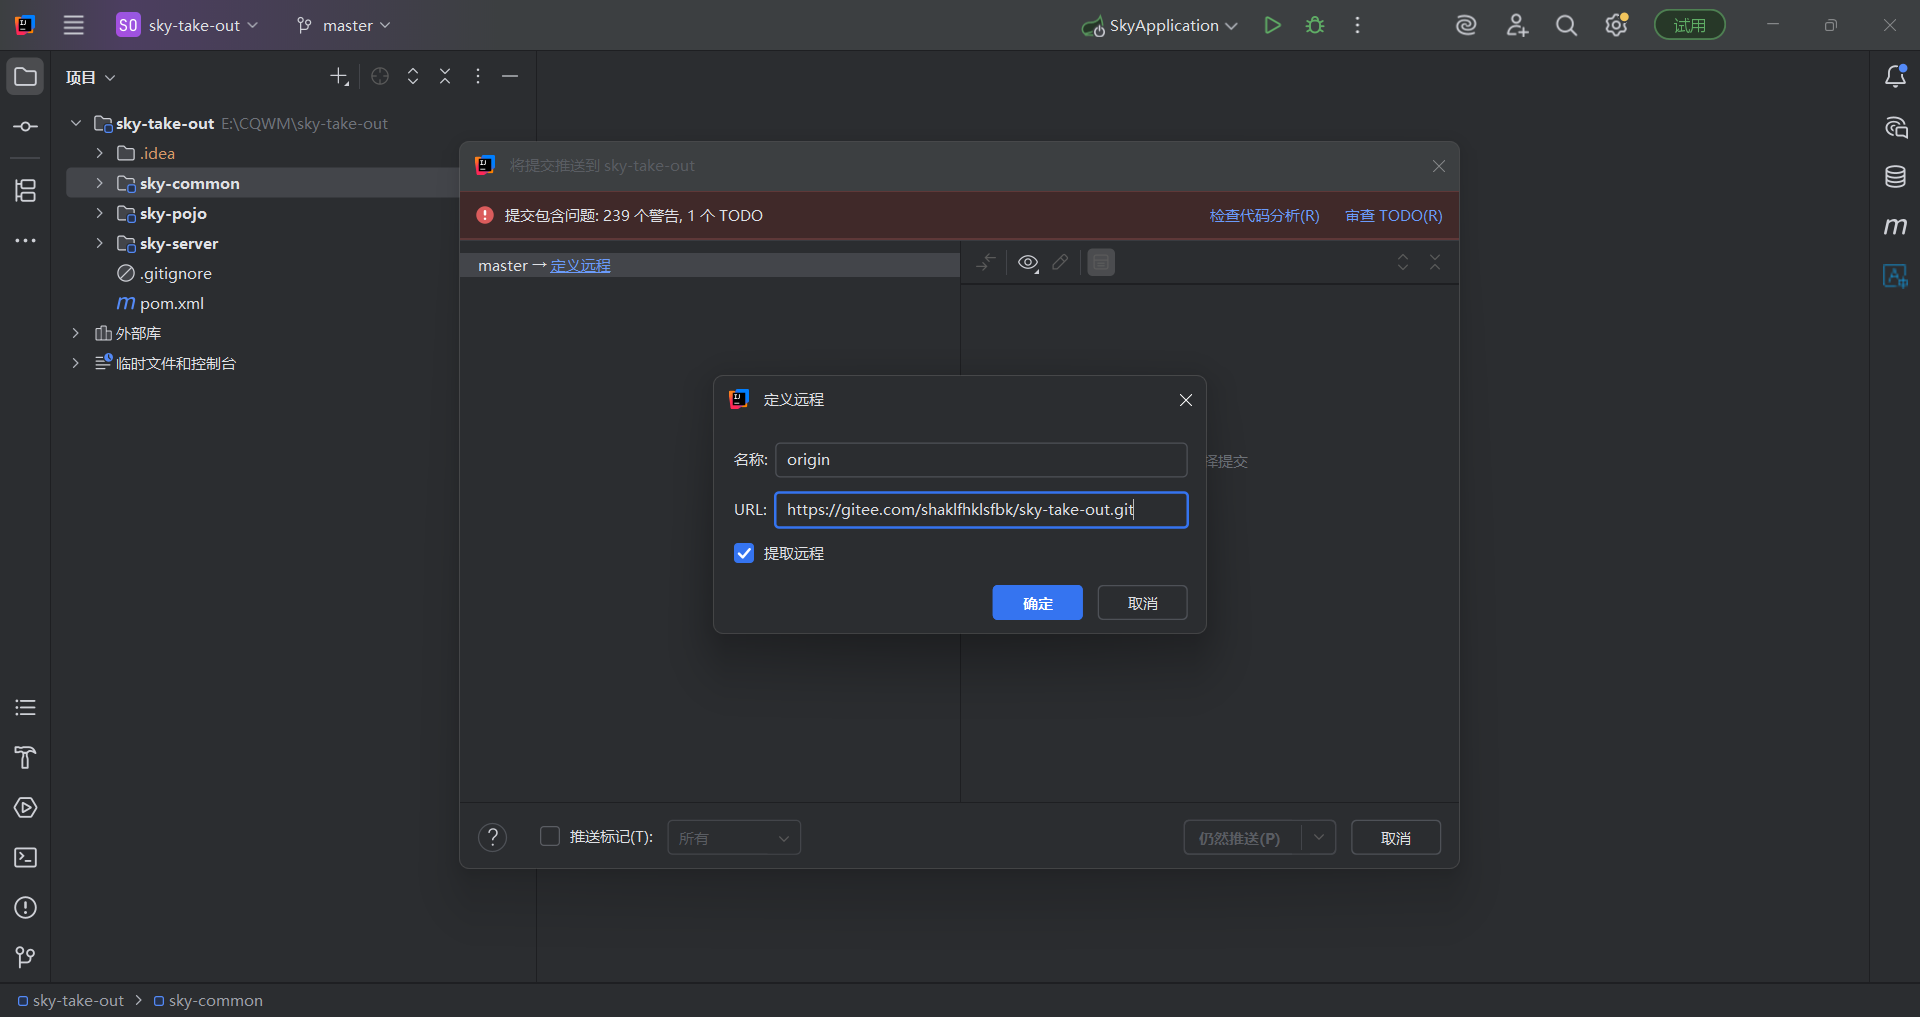Open the SkyApplication run configuration dropdown
The height and width of the screenshot is (1017, 1920).
pos(1162,26)
